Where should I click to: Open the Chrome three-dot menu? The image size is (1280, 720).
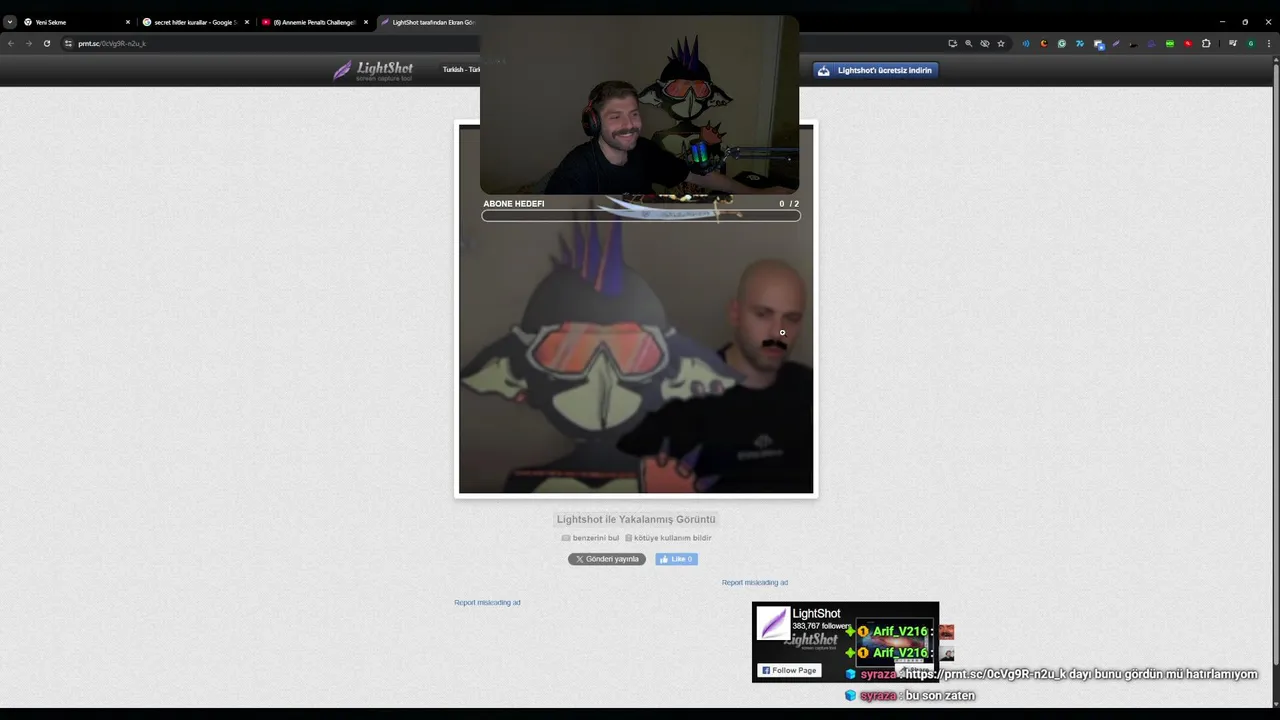[1269, 43]
